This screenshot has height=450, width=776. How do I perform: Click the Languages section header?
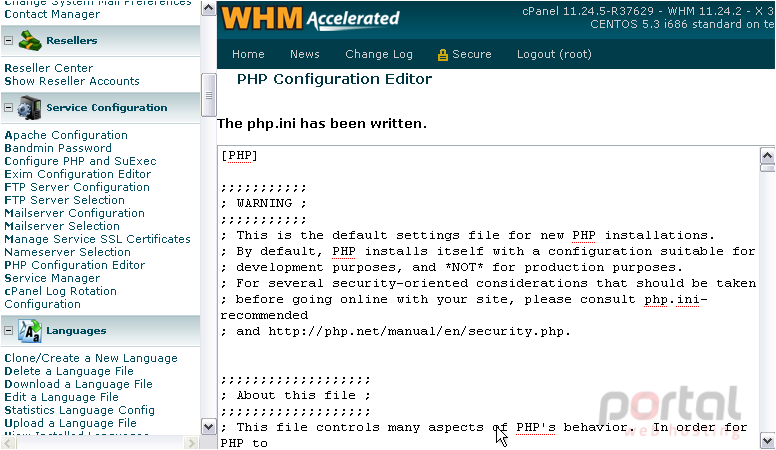click(x=100, y=331)
